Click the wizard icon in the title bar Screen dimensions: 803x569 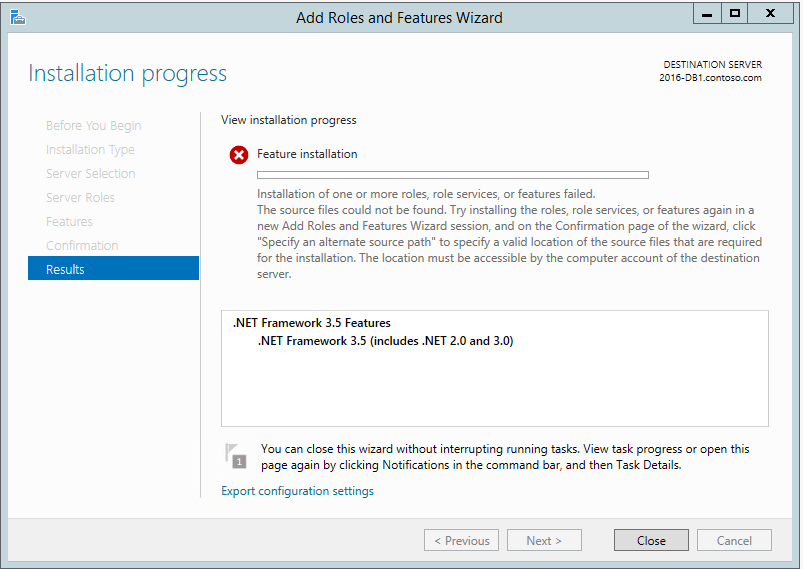[17, 17]
